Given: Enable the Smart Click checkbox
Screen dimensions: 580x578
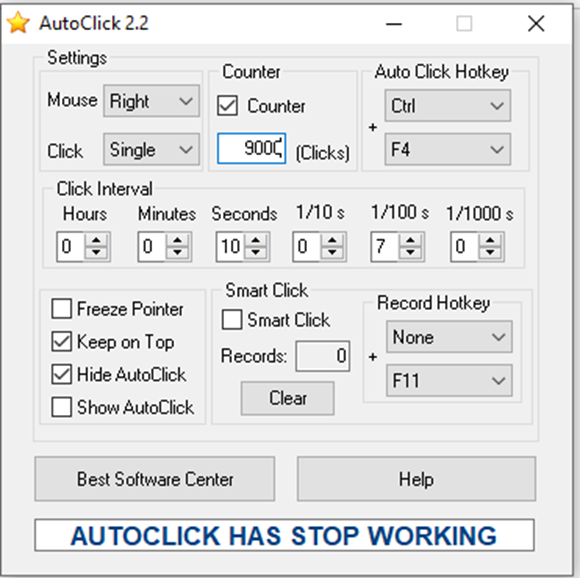Looking at the screenshot, I should point(232,320).
